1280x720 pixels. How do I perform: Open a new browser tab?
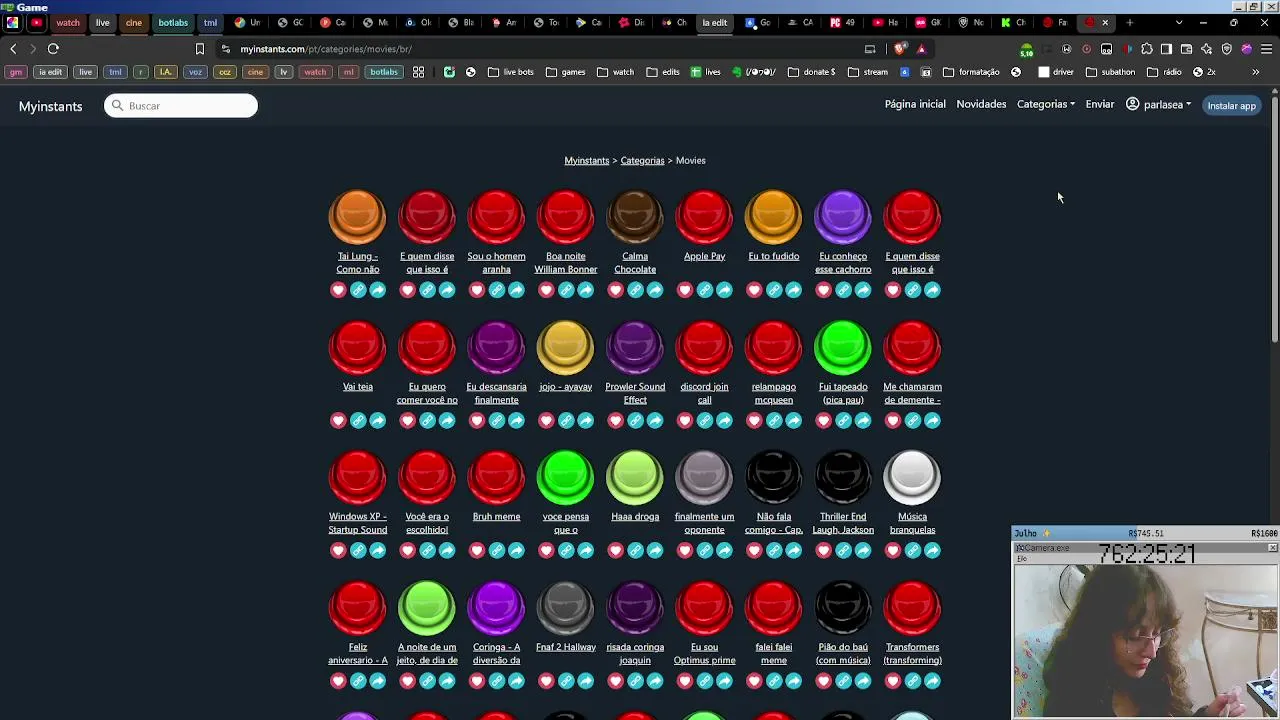coord(1130,22)
